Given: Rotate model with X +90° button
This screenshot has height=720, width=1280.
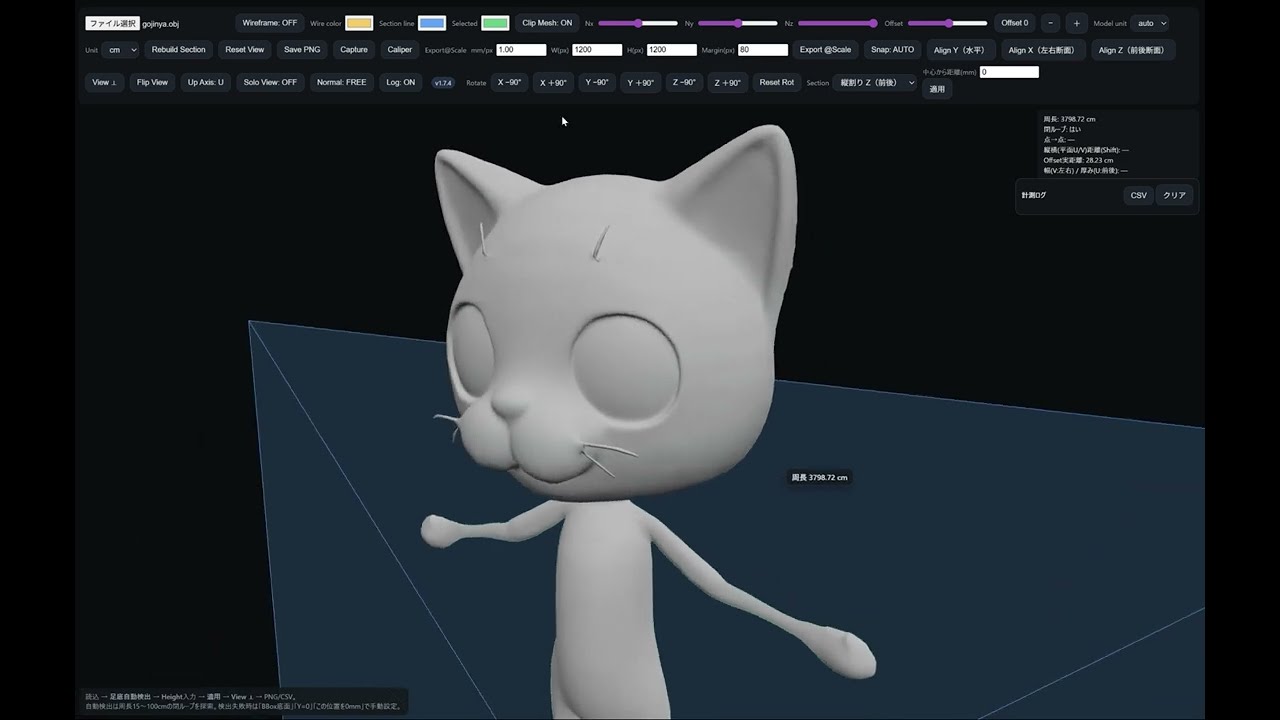Looking at the screenshot, I should (x=553, y=83).
